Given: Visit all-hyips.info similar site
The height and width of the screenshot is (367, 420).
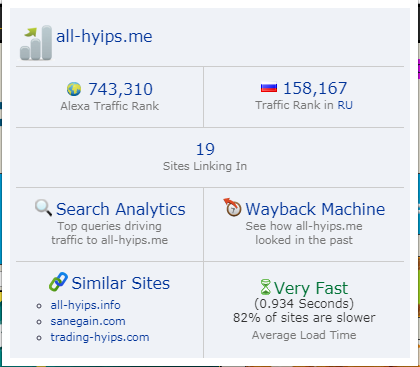Looking at the screenshot, I should click(85, 305).
